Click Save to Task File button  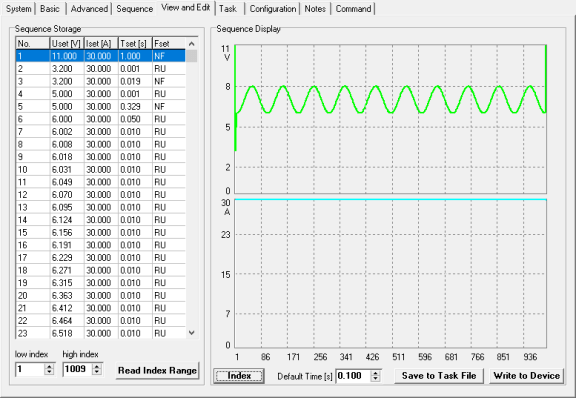(439, 376)
